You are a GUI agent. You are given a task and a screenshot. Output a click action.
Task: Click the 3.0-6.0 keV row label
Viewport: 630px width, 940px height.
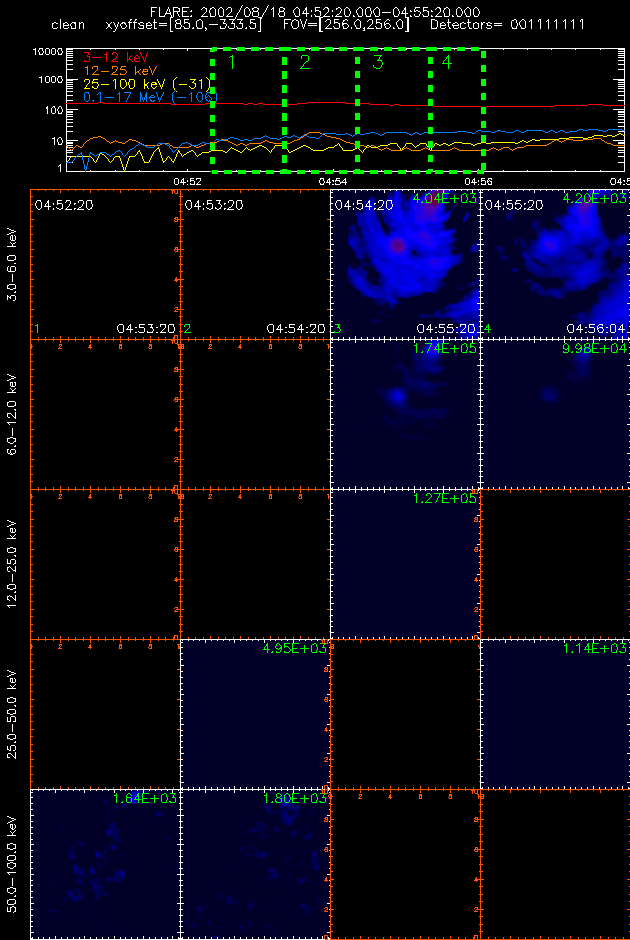(x=14, y=263)
